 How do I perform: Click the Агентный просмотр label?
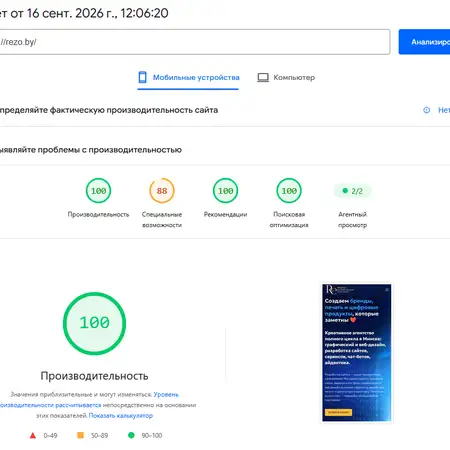[352, 220]
